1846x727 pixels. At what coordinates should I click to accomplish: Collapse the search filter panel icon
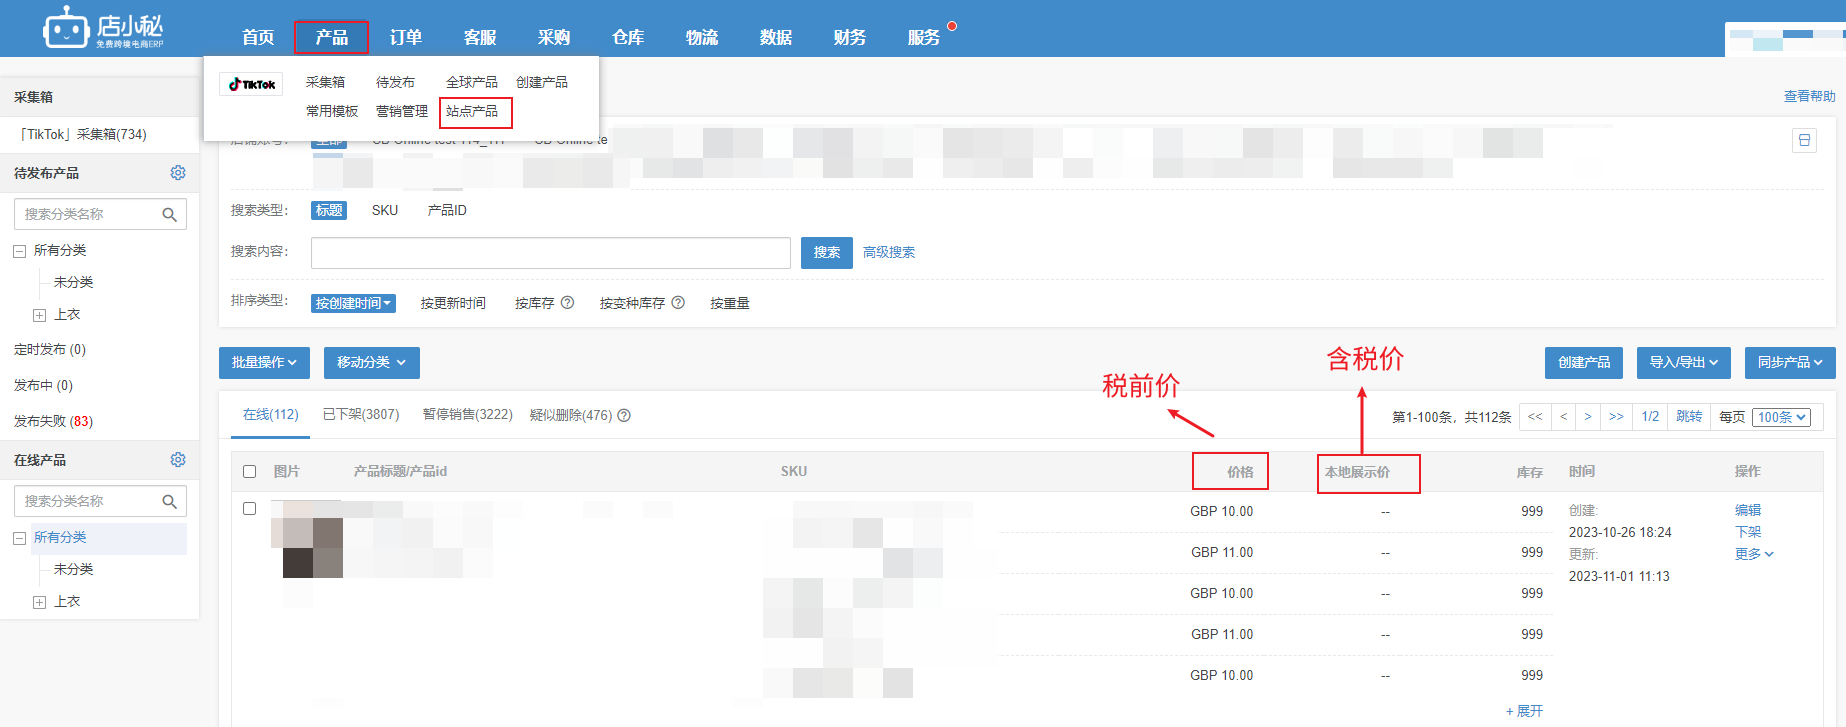tap(1804, 140)
